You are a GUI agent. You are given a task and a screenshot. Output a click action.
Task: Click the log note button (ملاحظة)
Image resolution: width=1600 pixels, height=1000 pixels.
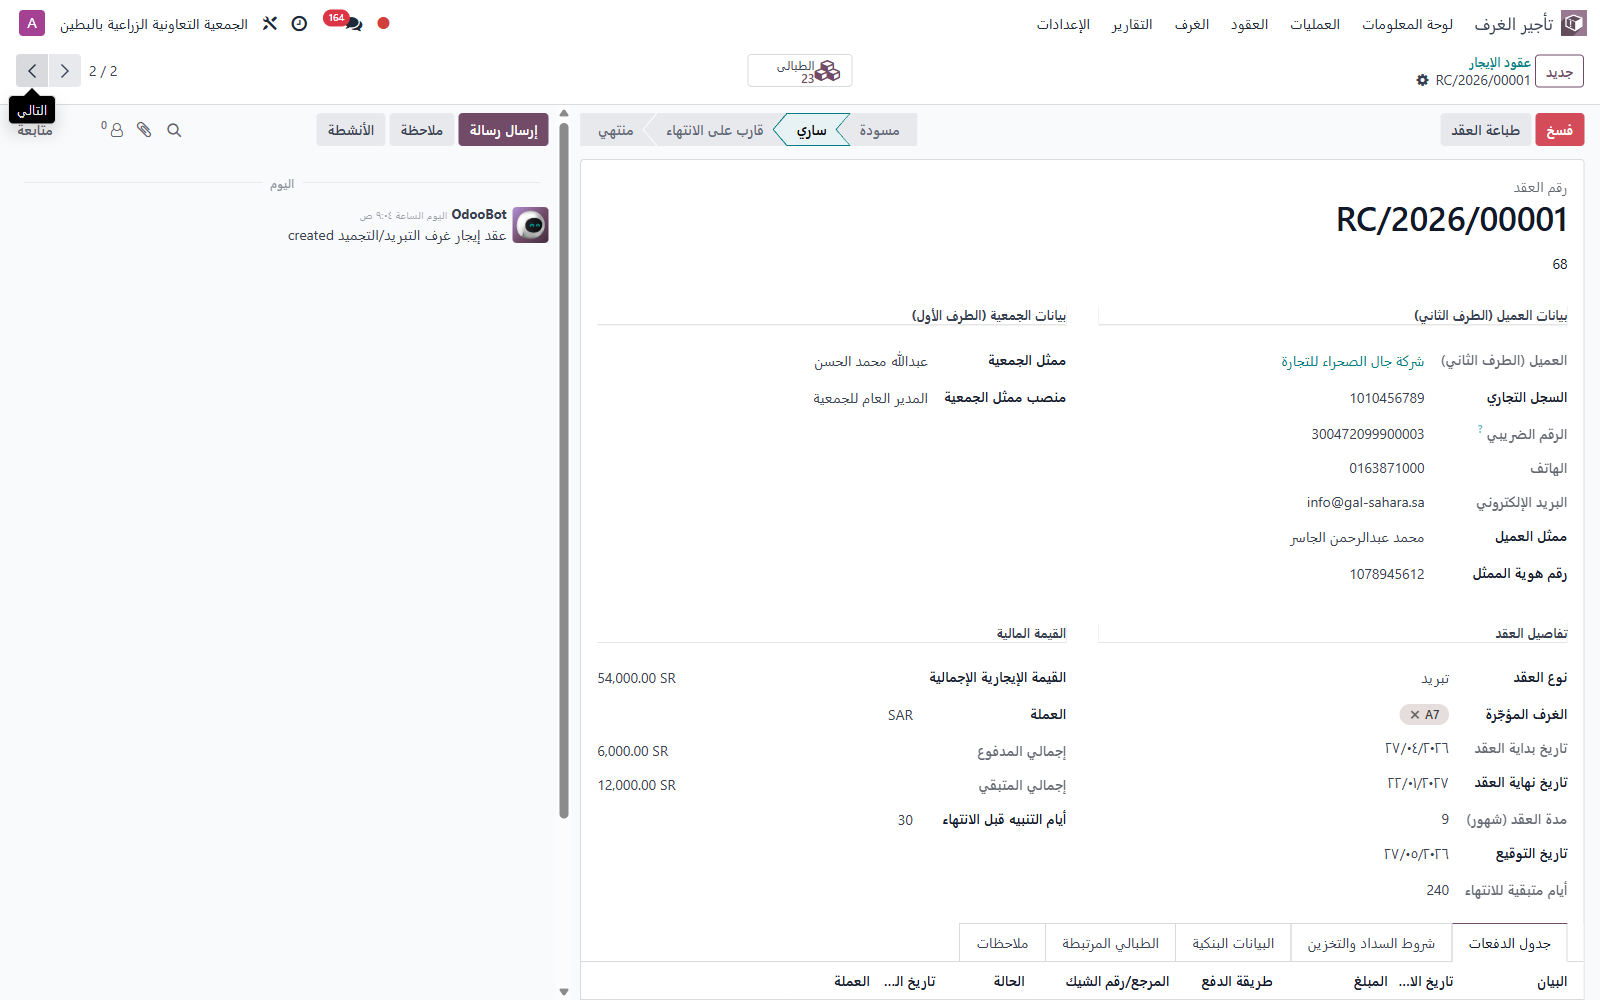point(422,130)
